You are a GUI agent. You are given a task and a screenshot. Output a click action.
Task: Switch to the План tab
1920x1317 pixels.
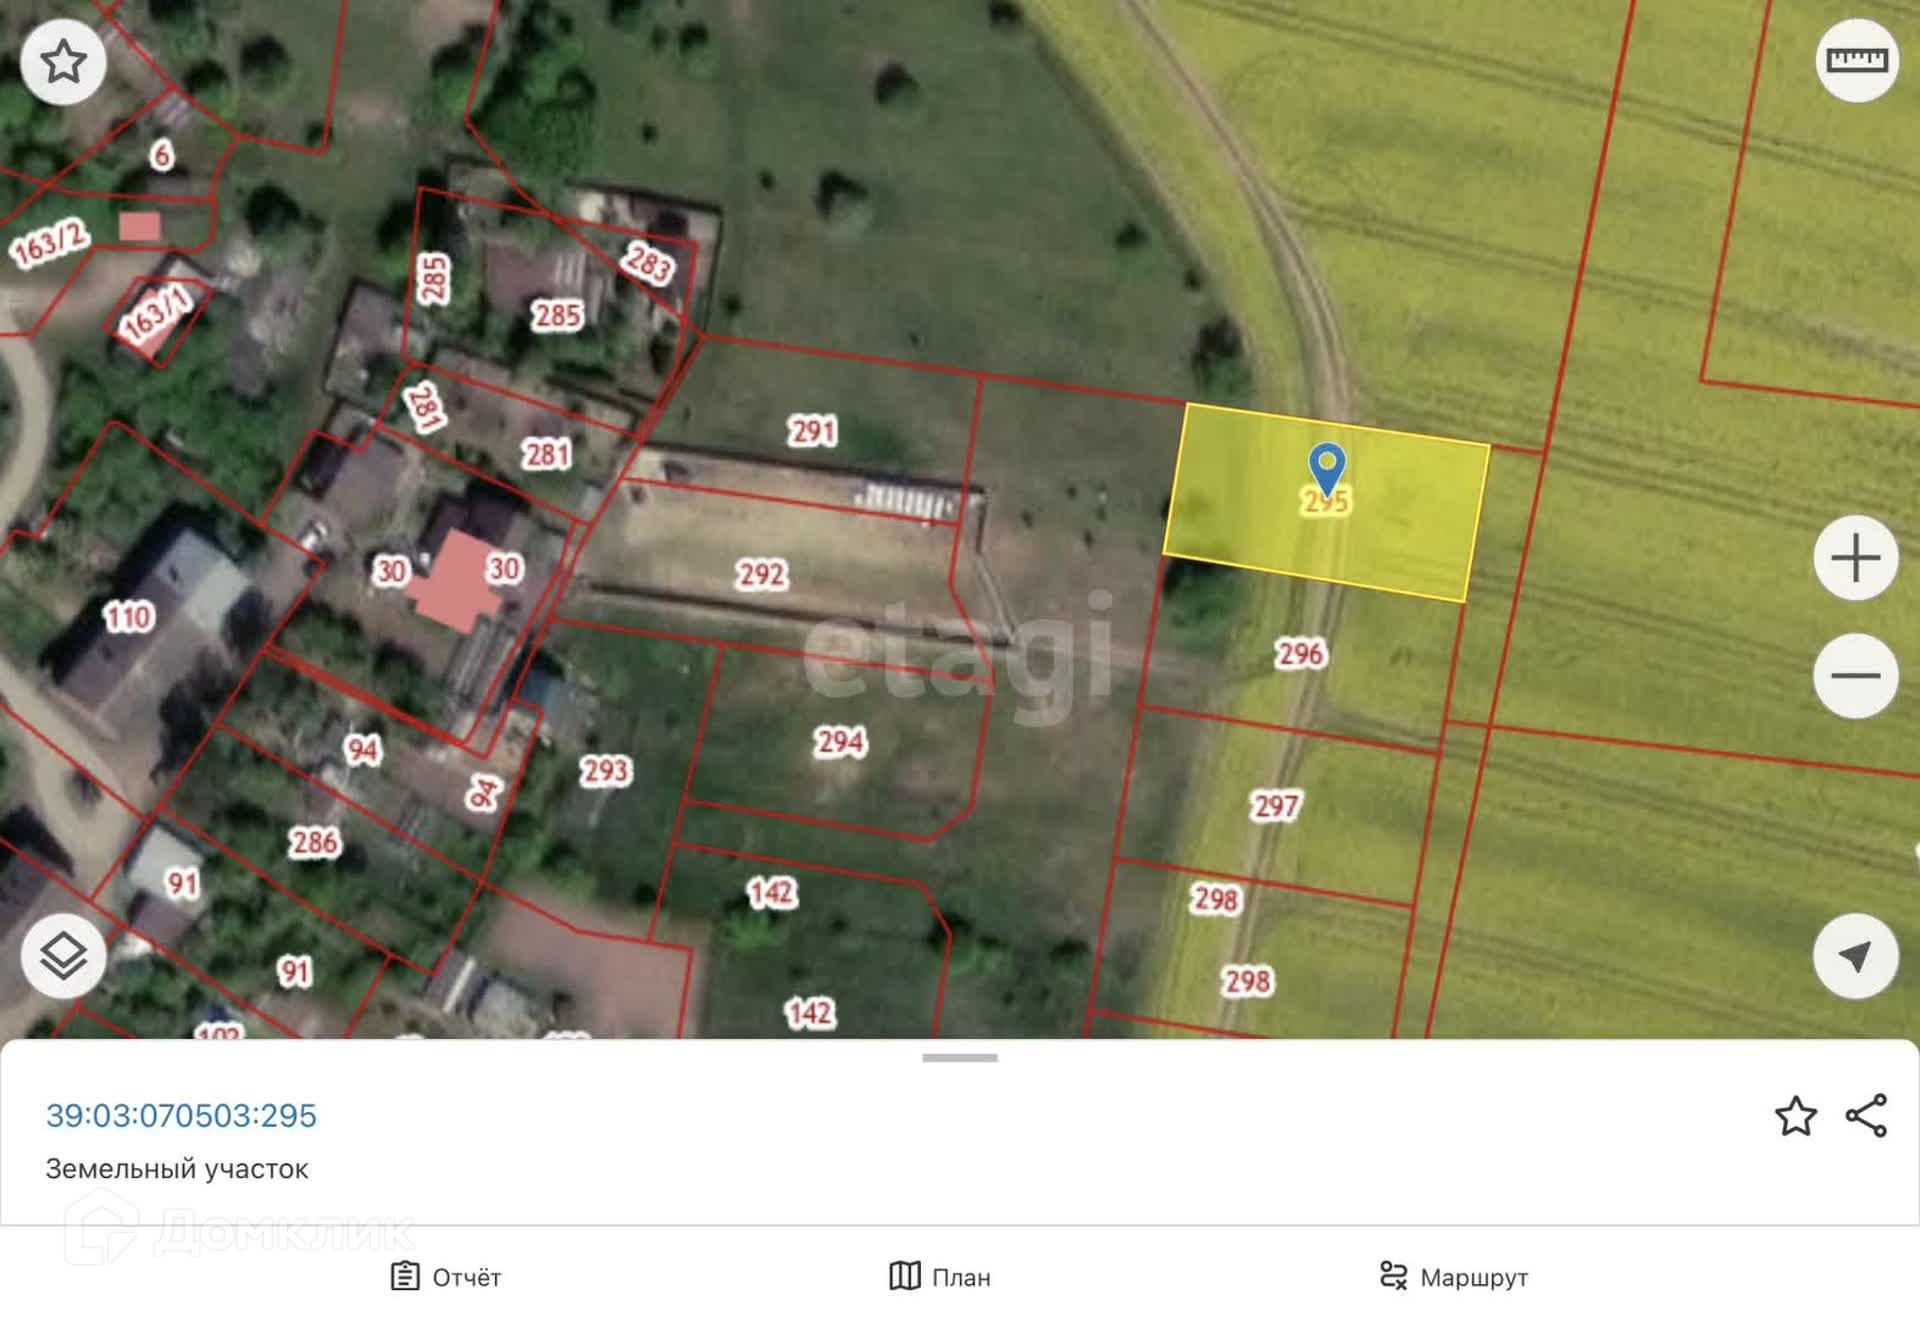pos(940,1277)
